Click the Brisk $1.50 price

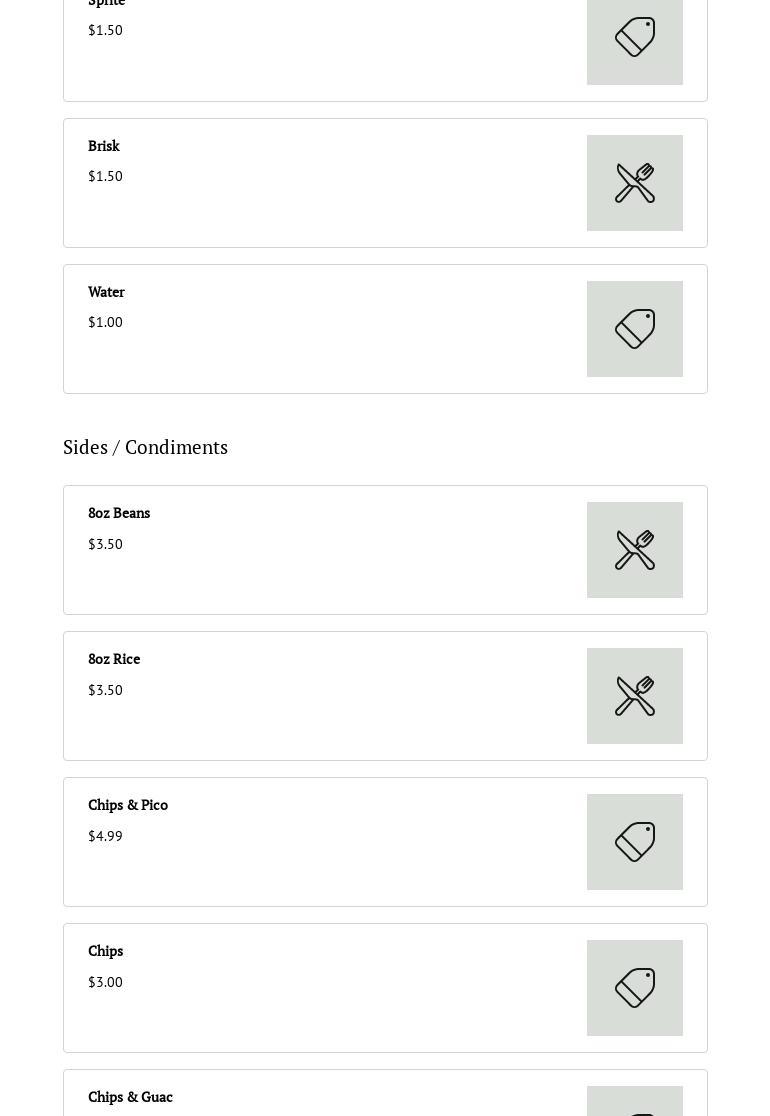(105, 176)
